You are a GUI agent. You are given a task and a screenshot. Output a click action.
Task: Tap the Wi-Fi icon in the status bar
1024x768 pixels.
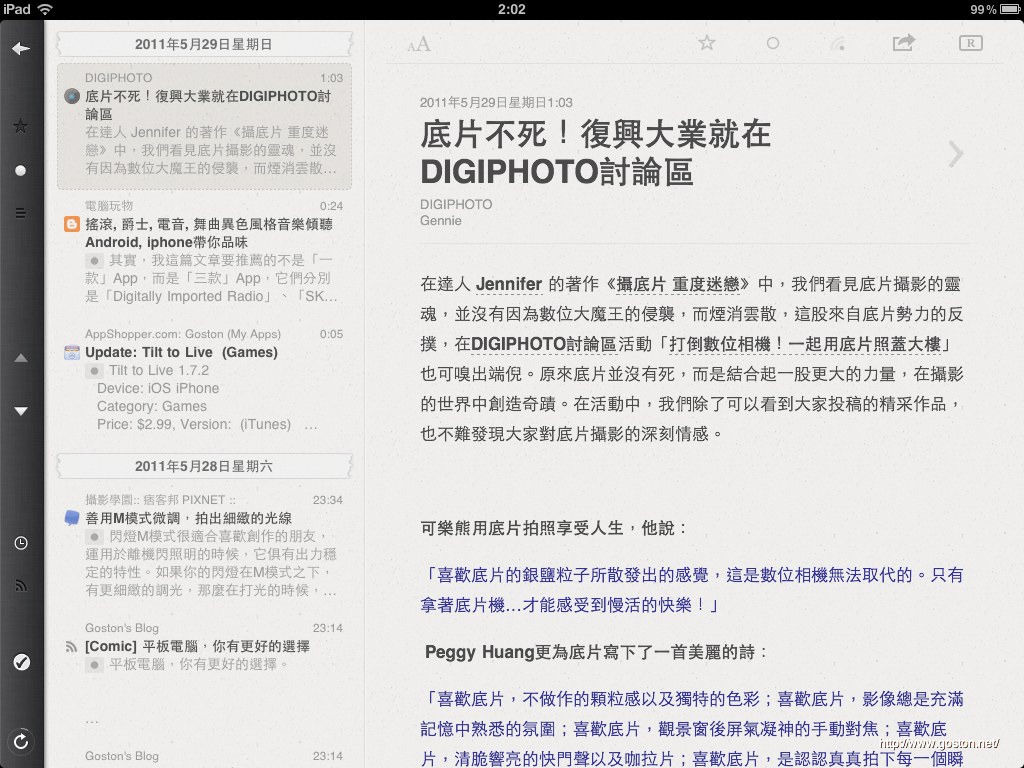[x=45, y=9]
